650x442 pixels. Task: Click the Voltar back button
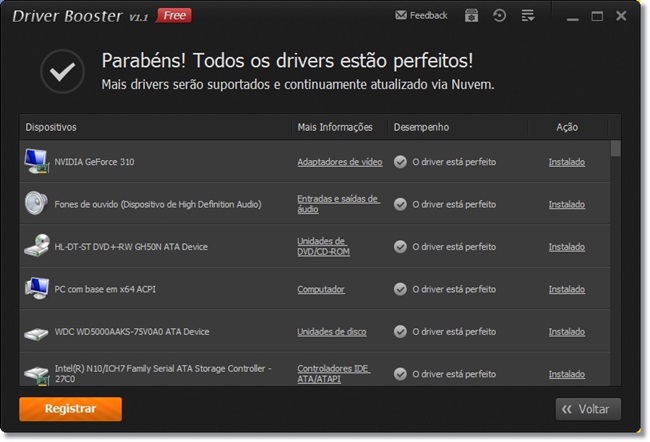588,409
